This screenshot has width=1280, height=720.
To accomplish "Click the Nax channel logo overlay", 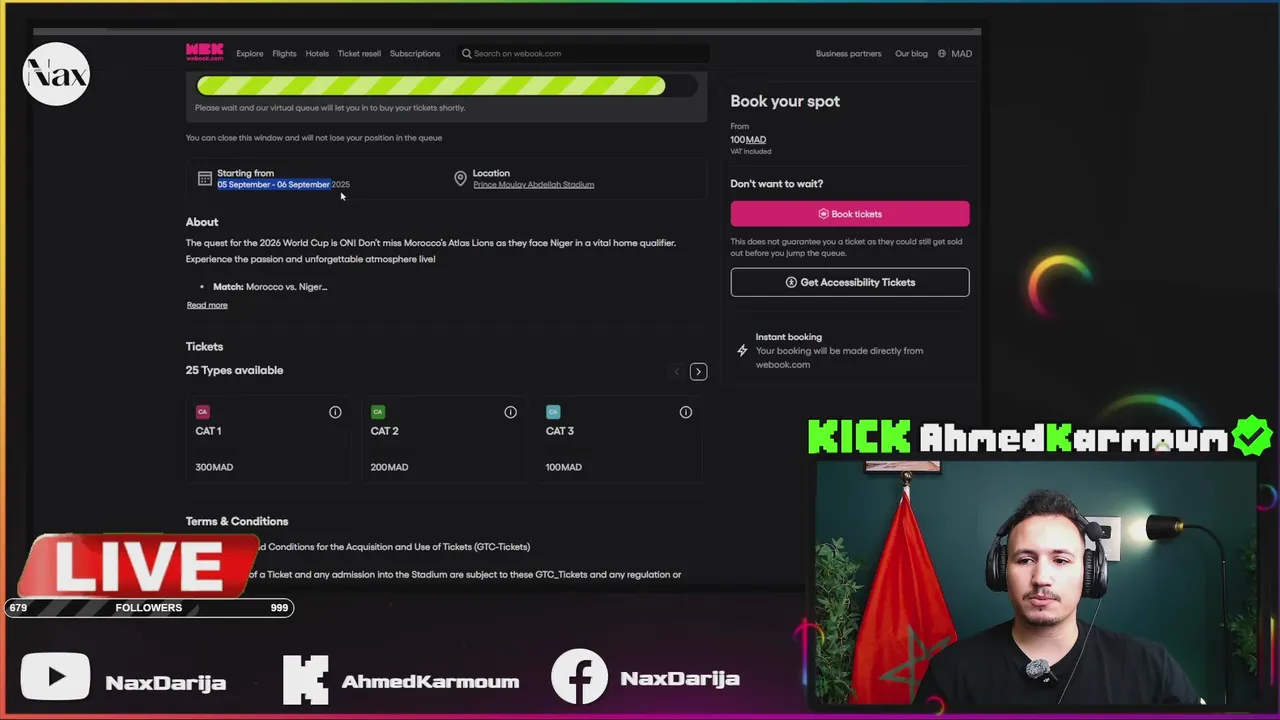I will pyautogui.click(x=56, y=74).
